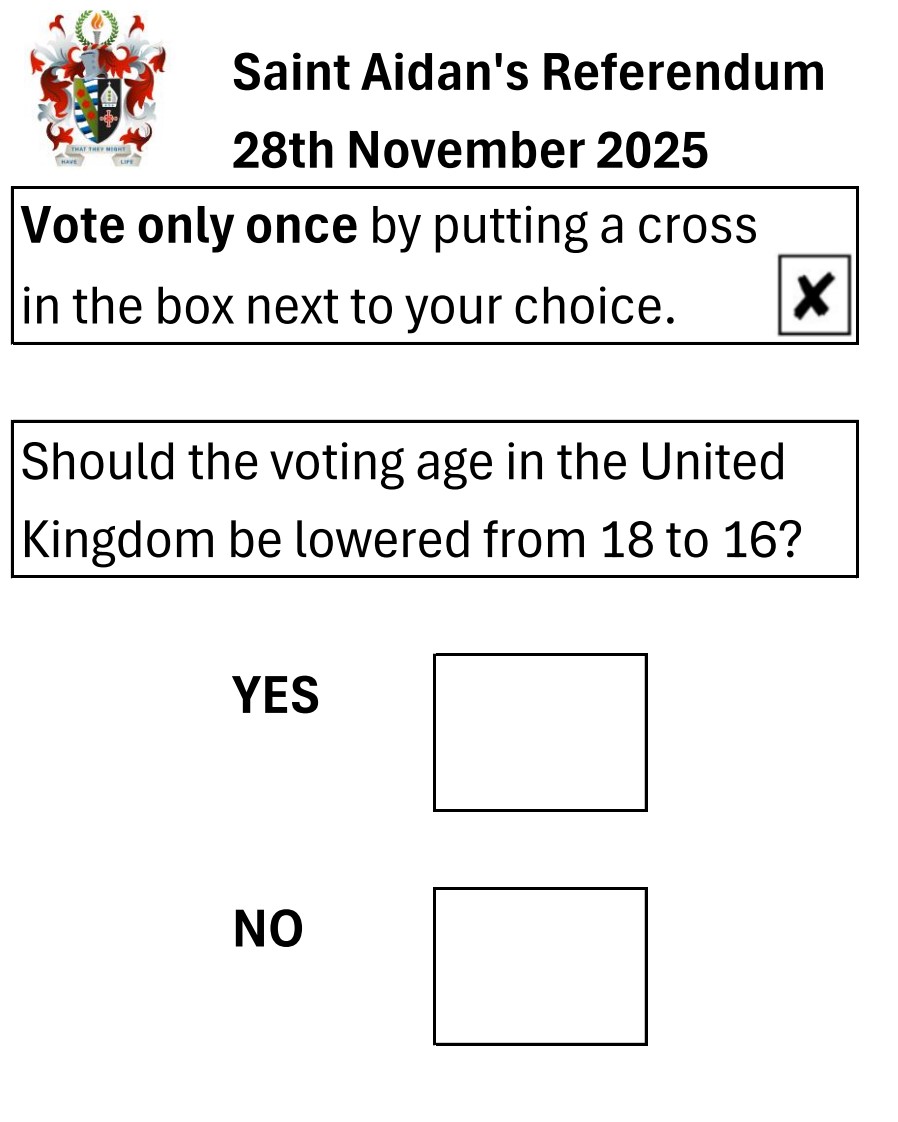Click the NO option label
The height and width of the screenshot is (1122, 898).
pos(268,930)
